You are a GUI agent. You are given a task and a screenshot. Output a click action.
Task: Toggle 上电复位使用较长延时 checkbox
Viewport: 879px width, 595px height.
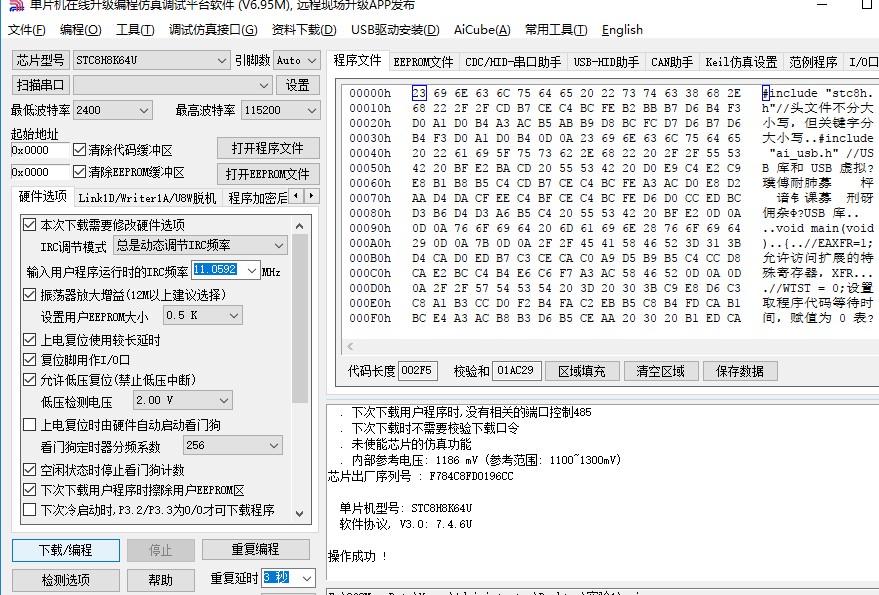30,339
